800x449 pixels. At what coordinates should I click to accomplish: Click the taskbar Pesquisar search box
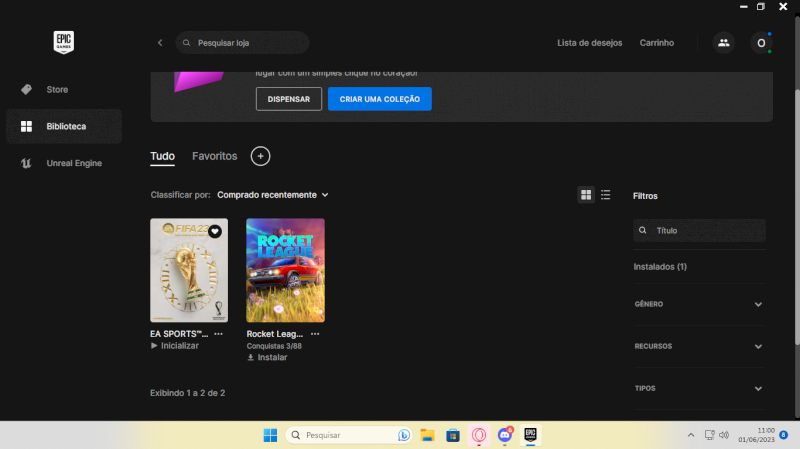coord(348,435)
